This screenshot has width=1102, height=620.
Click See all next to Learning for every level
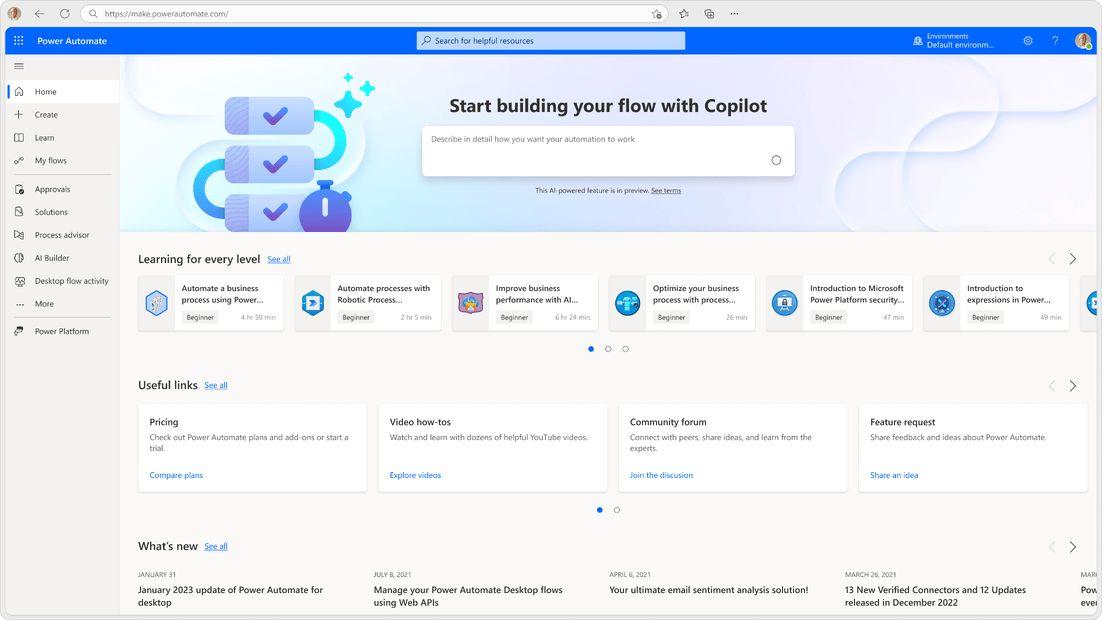coord(279,259)
